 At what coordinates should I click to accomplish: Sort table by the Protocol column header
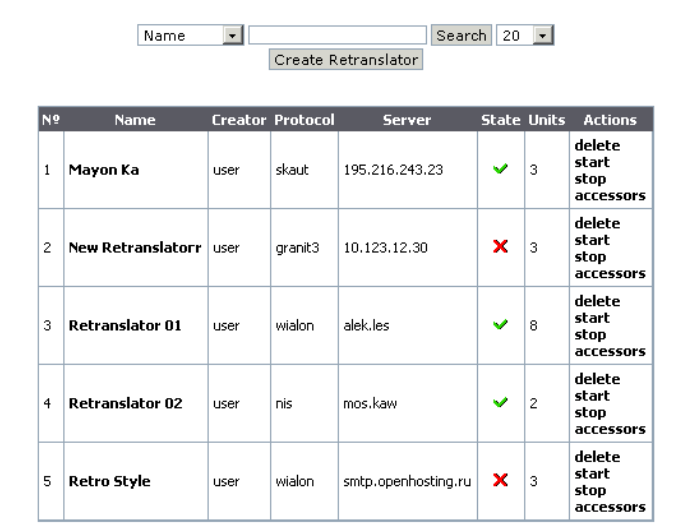click(x=304, y=120)
